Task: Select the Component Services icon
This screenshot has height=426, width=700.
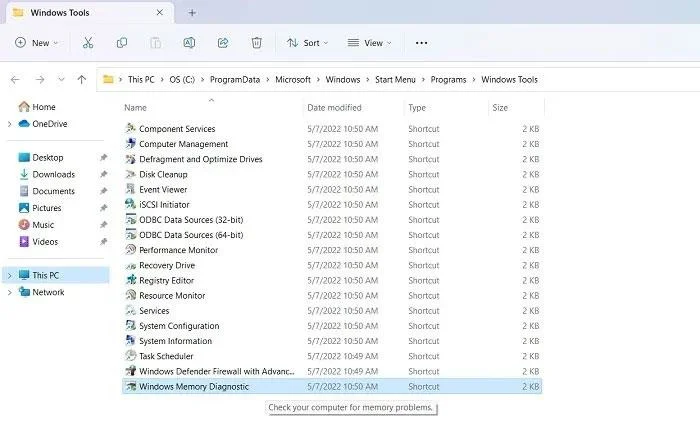Action: pos(130,129)
